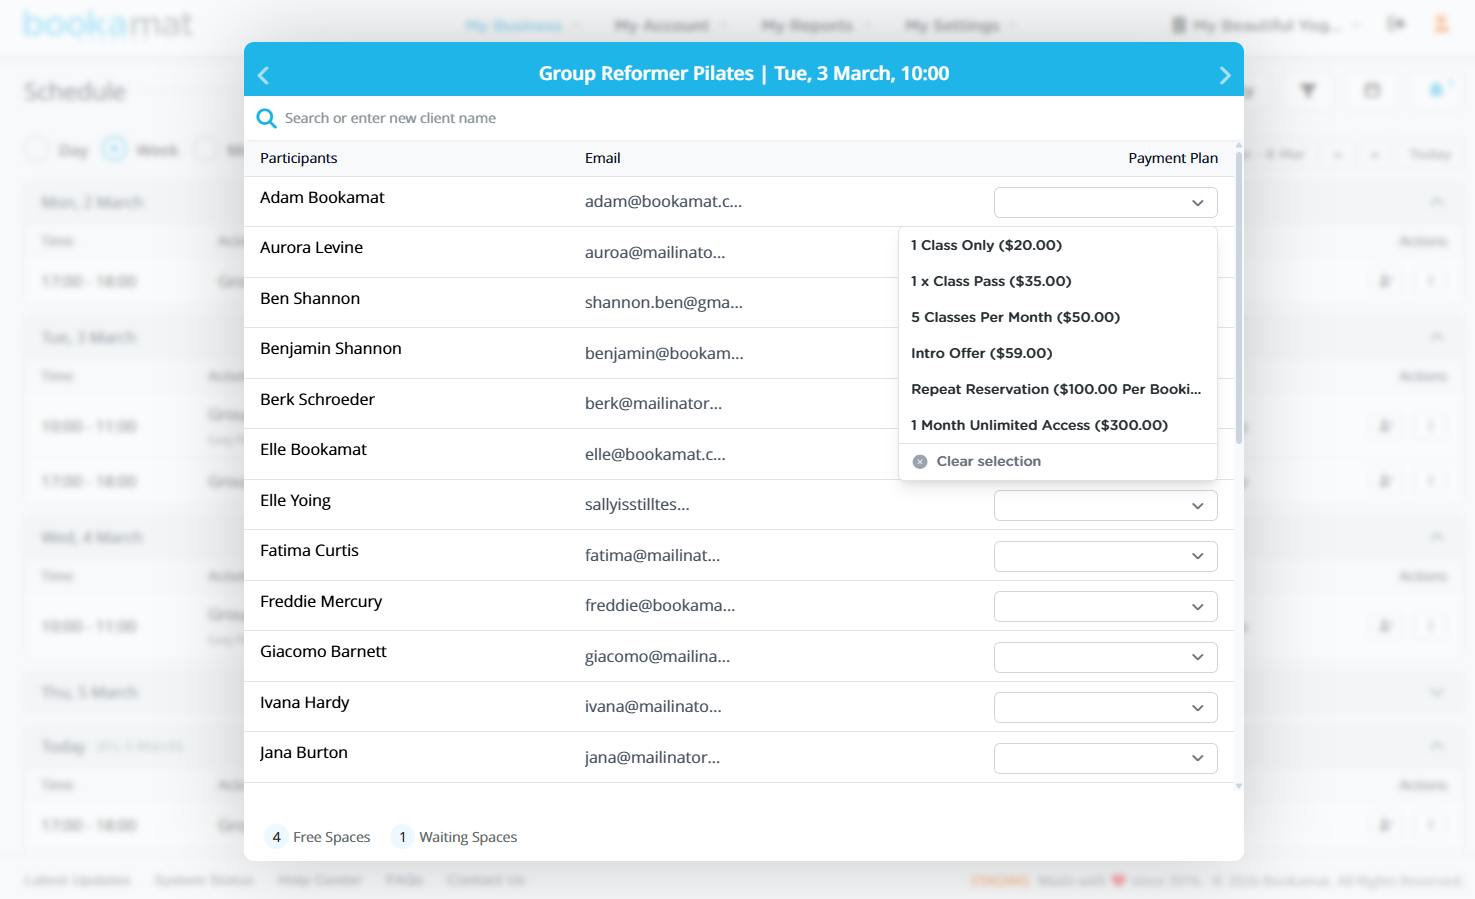Click the Payment Plan column header

pyautogui.click(x=1173, y=158)
